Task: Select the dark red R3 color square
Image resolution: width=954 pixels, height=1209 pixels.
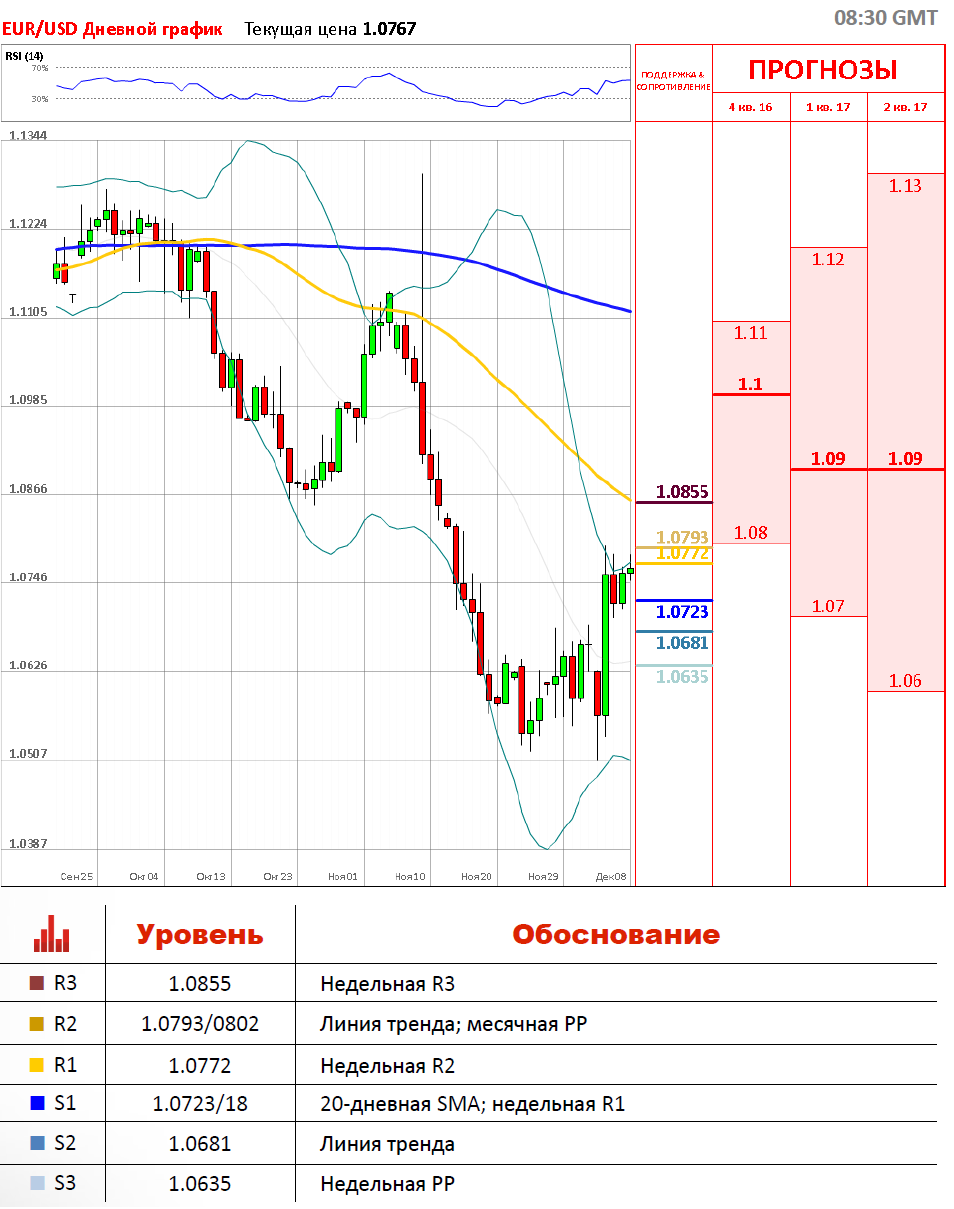Action: (x=38, y=983)
